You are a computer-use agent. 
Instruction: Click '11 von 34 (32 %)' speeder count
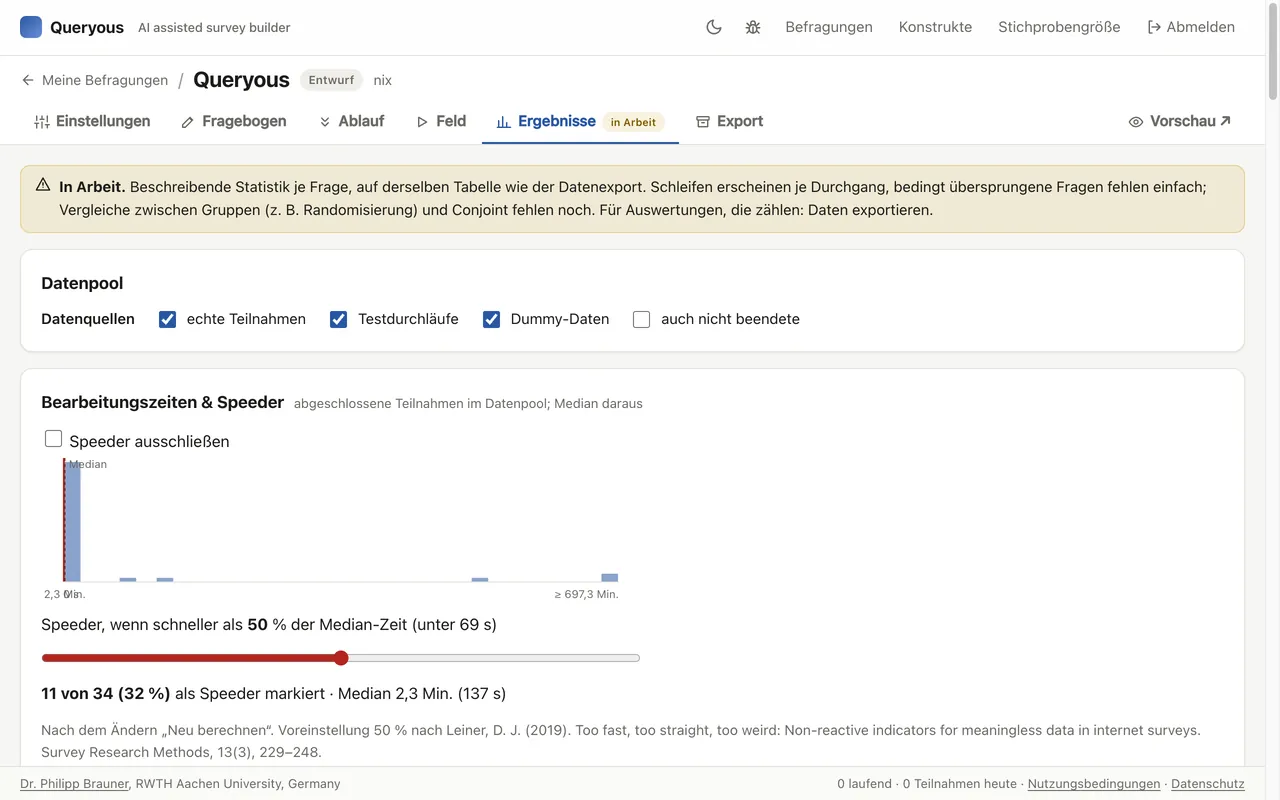pyautogui.click(x=106, y=693)
